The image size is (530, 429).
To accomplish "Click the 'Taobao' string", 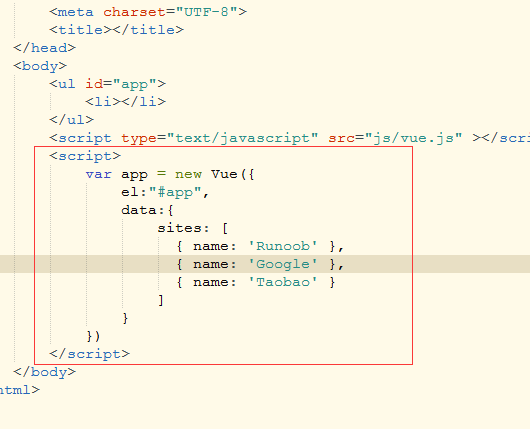I will 283,282.
